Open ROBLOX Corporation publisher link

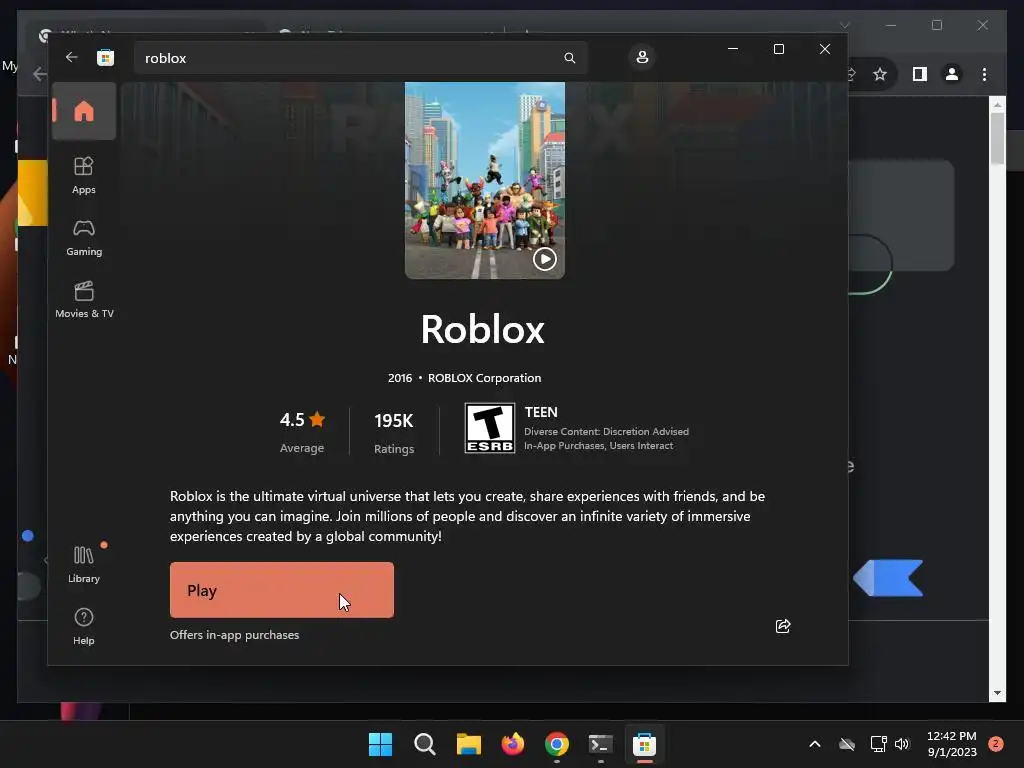coord(484,378)
